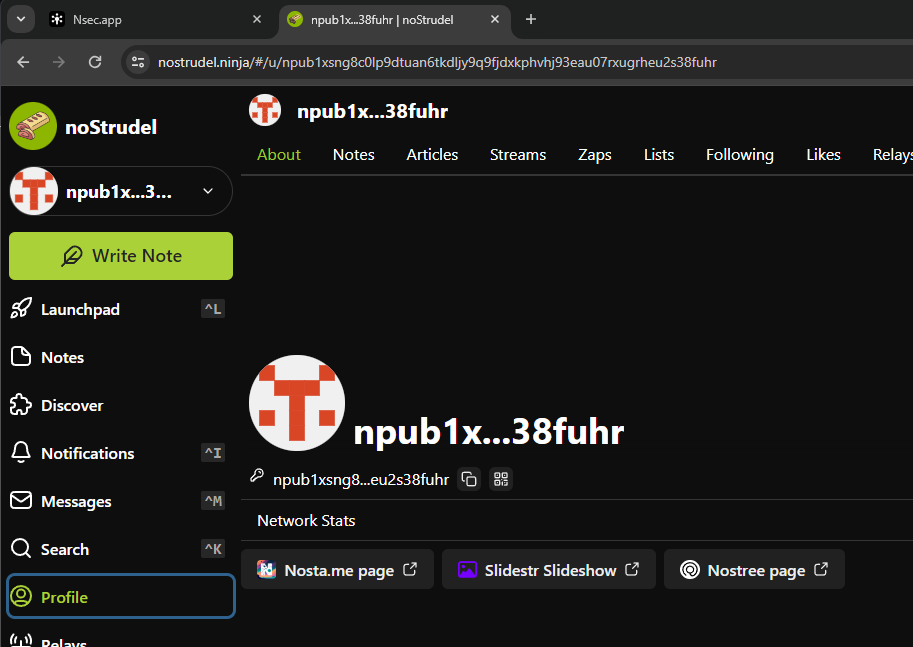913x647 pixels.
Task: Copy the npub key with the copy icon
Action: (469, 479)
